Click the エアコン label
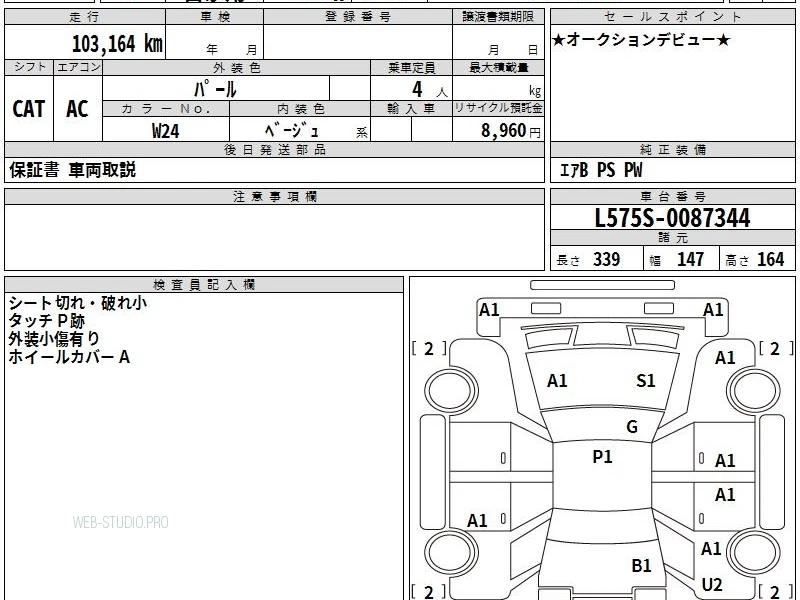This screenshot has width=800, height=600. [78, 67]
